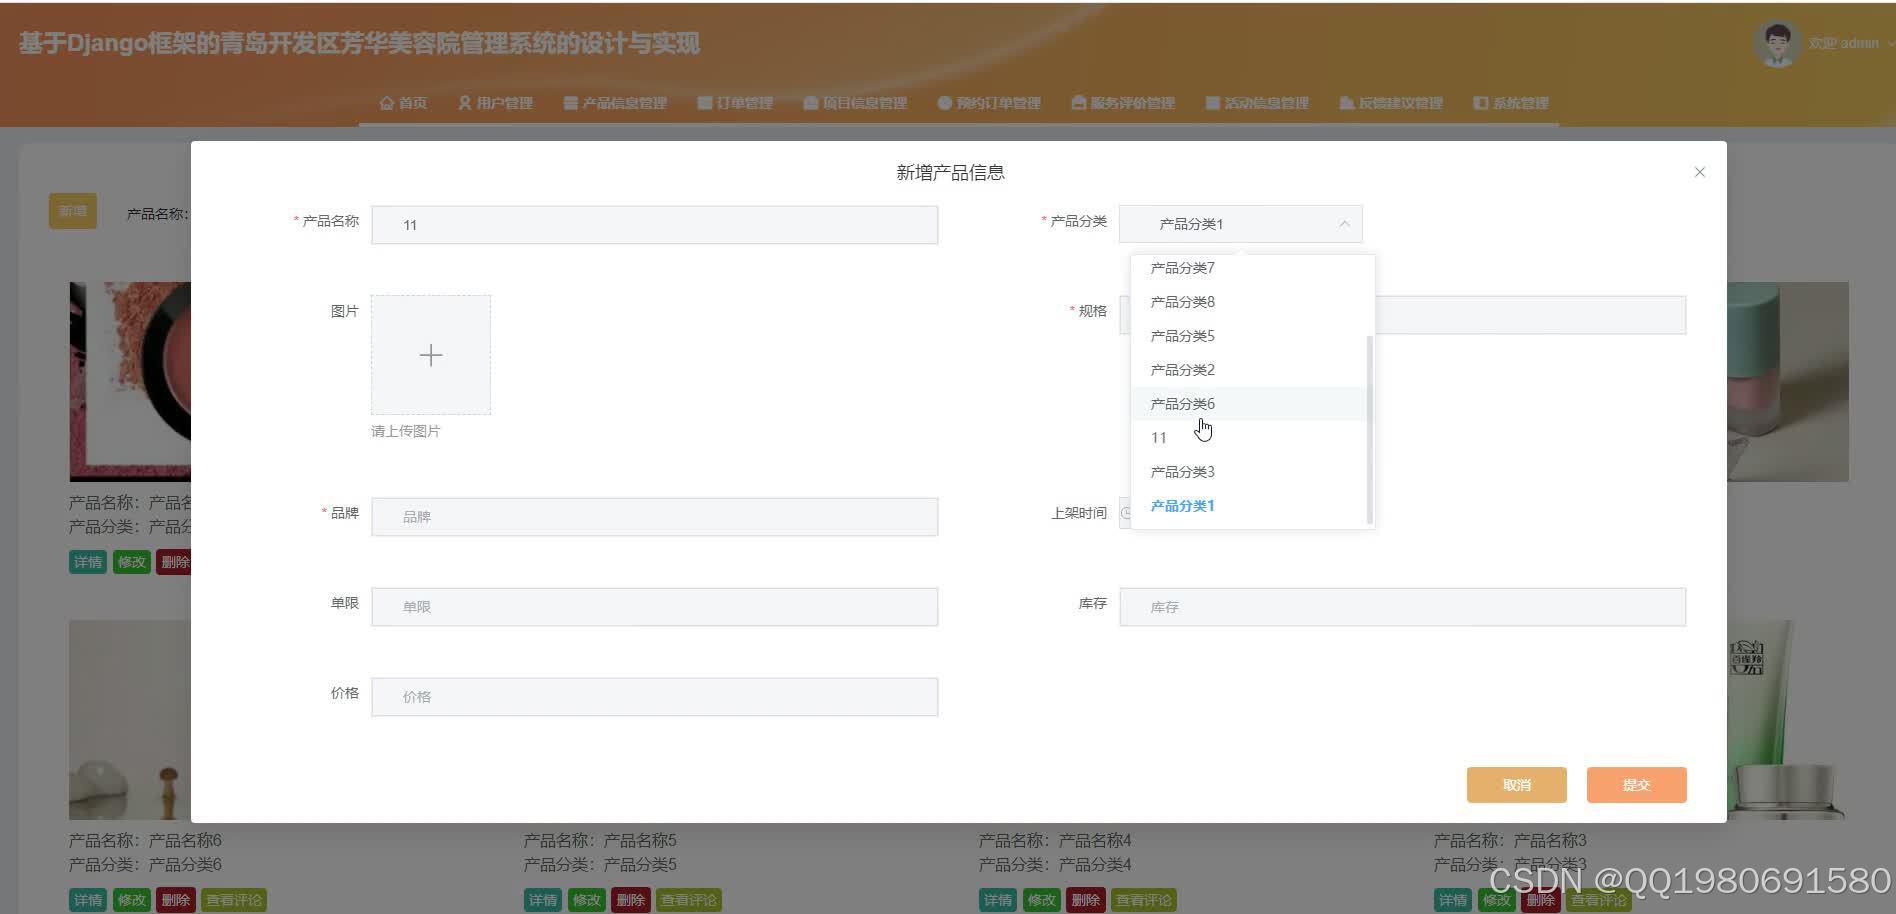Click the site title 基于Django框架的青岛开发区芳华美容院管理系统

pos(359,44)
